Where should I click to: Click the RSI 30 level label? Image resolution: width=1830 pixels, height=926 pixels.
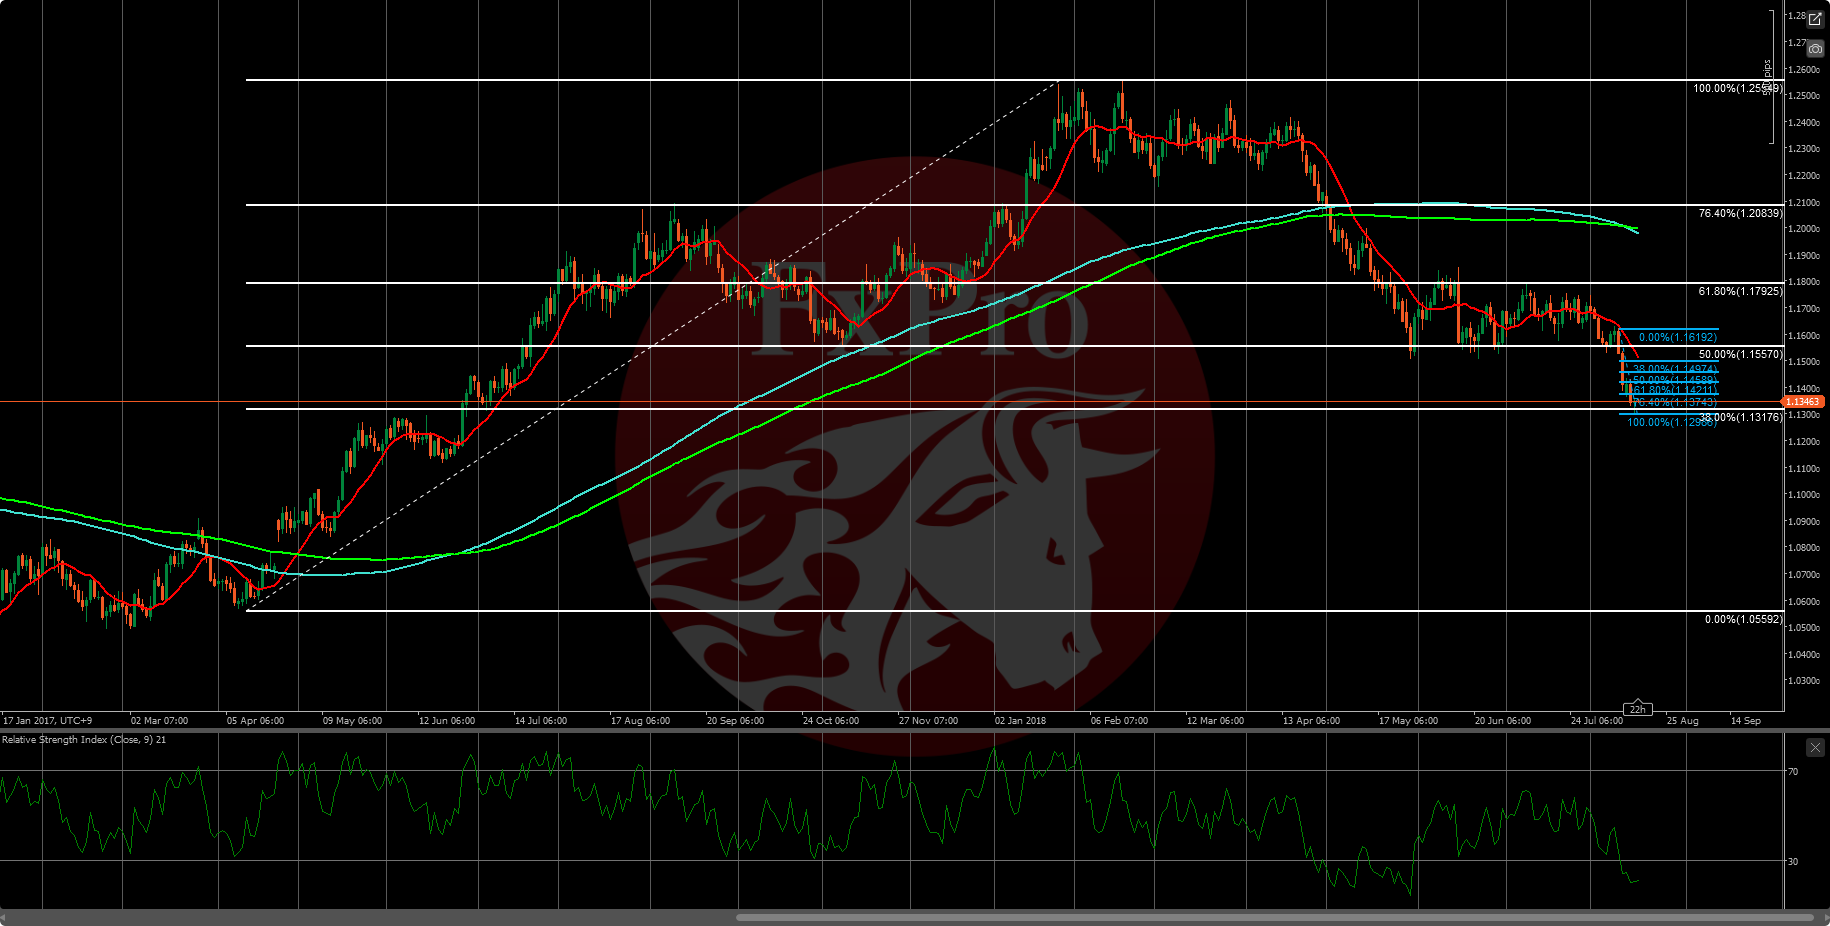(1793, 862)
